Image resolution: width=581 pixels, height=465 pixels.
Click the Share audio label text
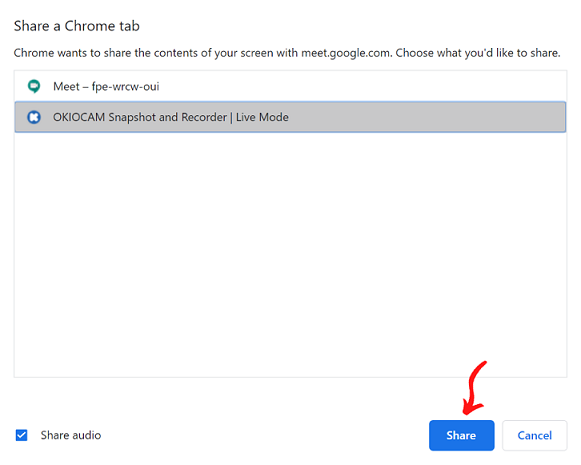[71, 435]
